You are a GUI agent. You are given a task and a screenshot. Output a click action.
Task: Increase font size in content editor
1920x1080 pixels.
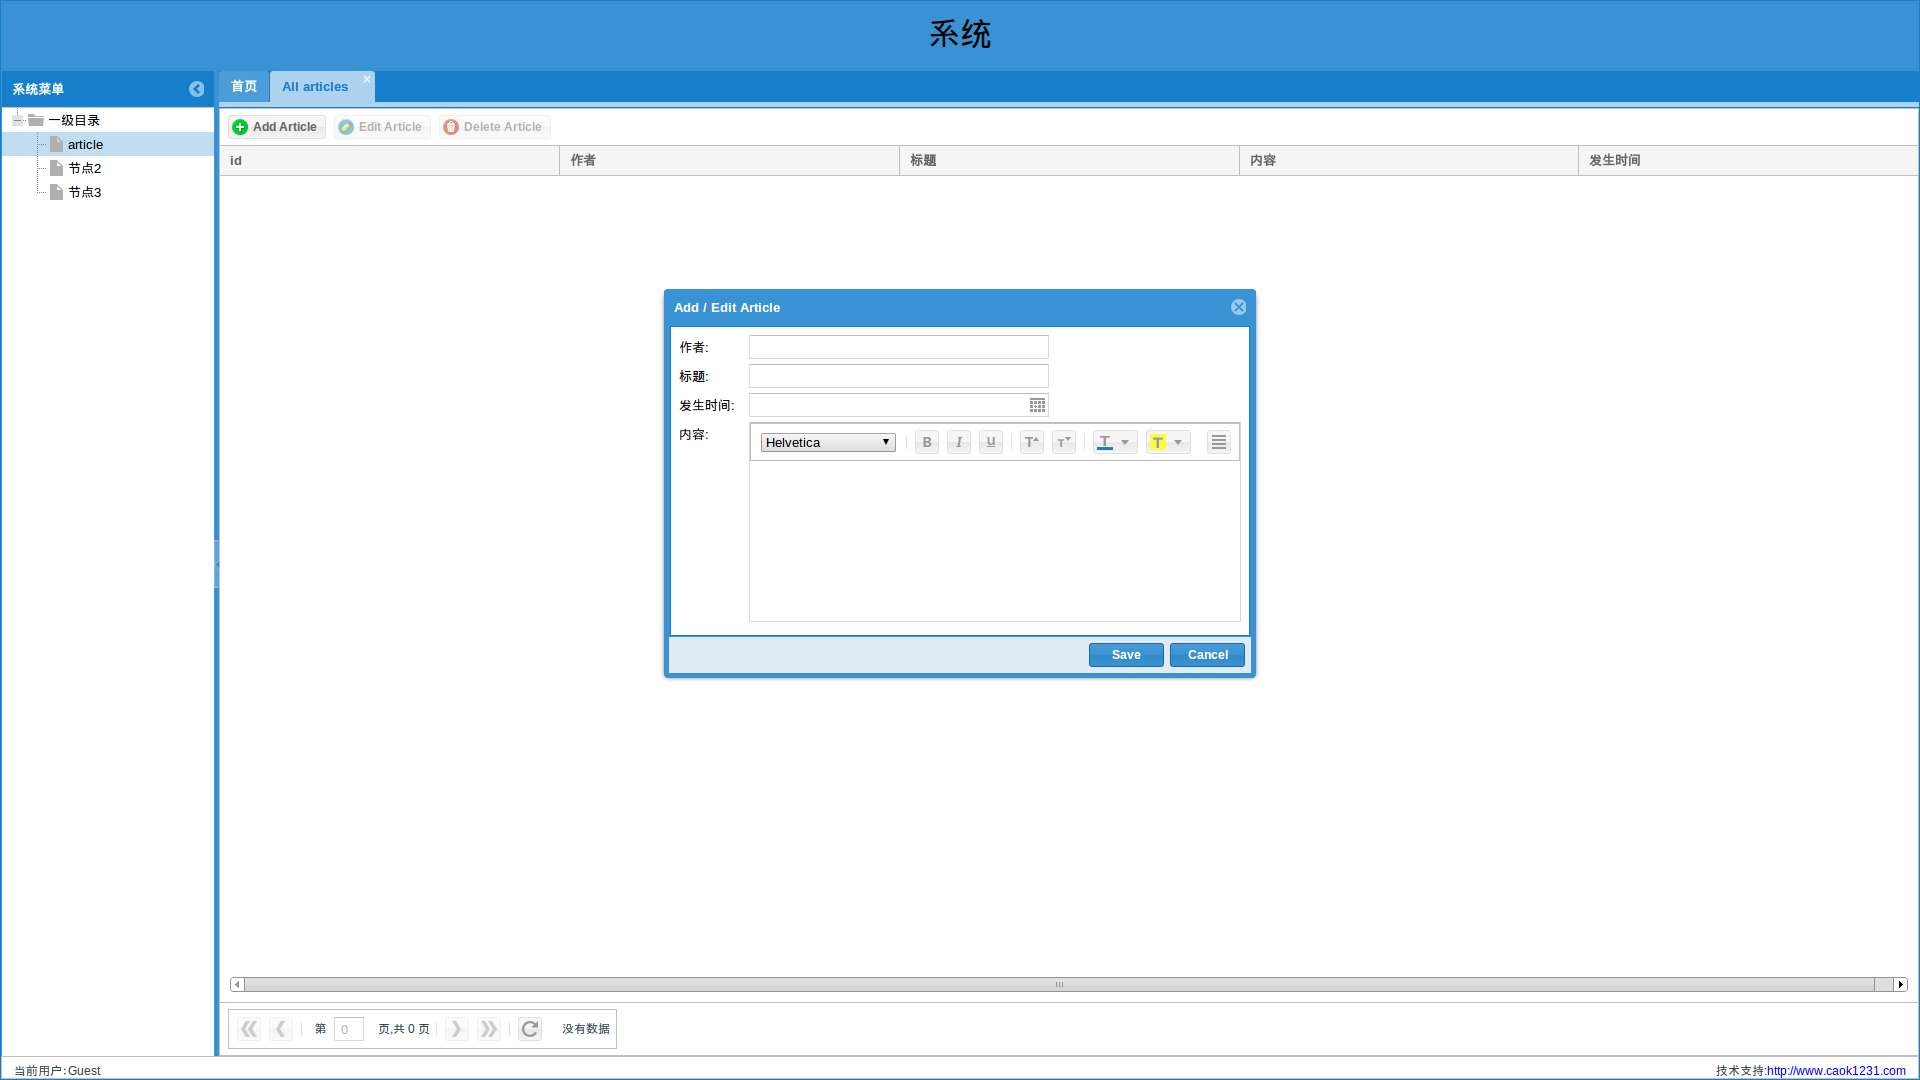pyautogui.click(x=1032, y=442)
